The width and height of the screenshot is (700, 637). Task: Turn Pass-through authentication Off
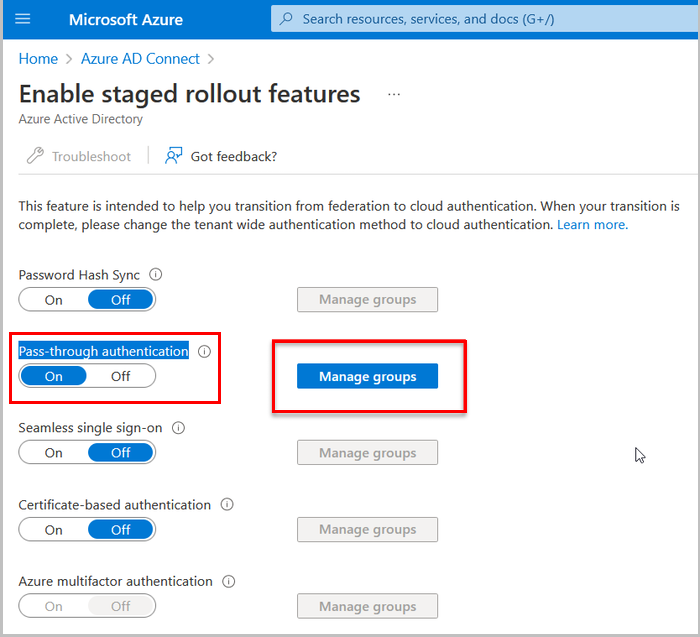click(x=121, y=376)
